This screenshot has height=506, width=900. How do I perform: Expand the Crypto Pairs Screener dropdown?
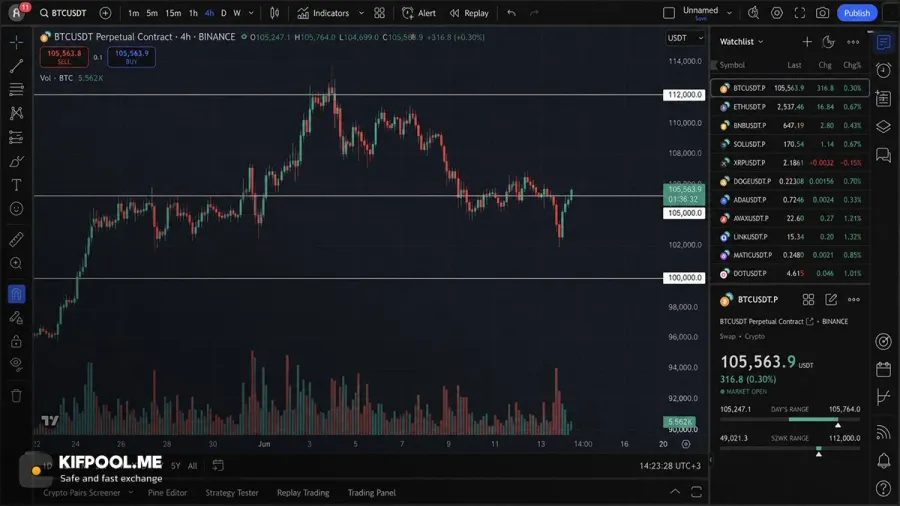click(x=130, y=492)
